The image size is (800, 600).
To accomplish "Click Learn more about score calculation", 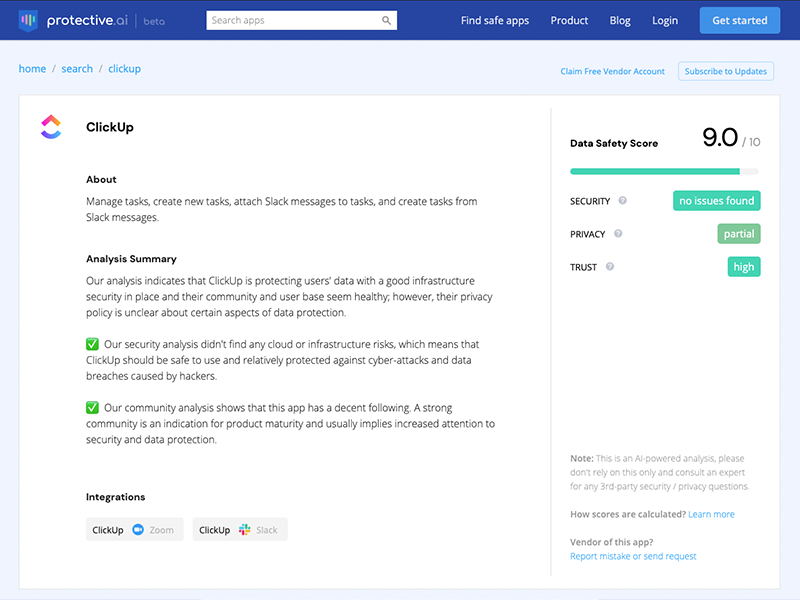I will pos(711,514).
